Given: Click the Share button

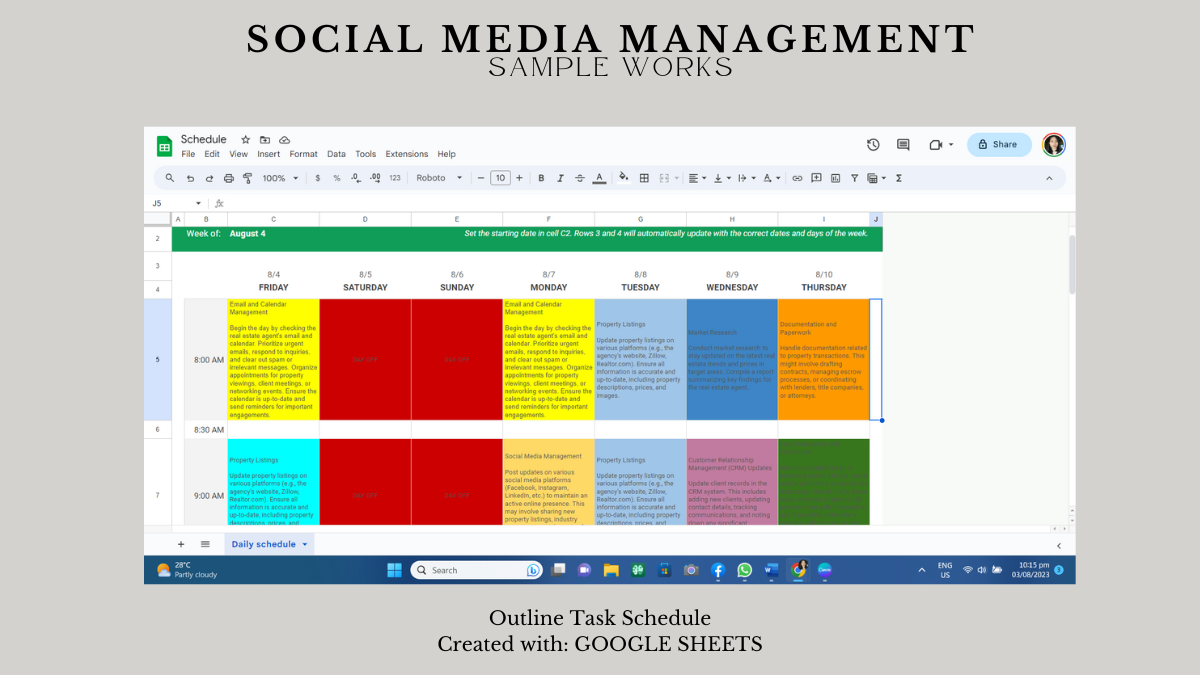Looking at the screenshot, I should tap(998, 144).
